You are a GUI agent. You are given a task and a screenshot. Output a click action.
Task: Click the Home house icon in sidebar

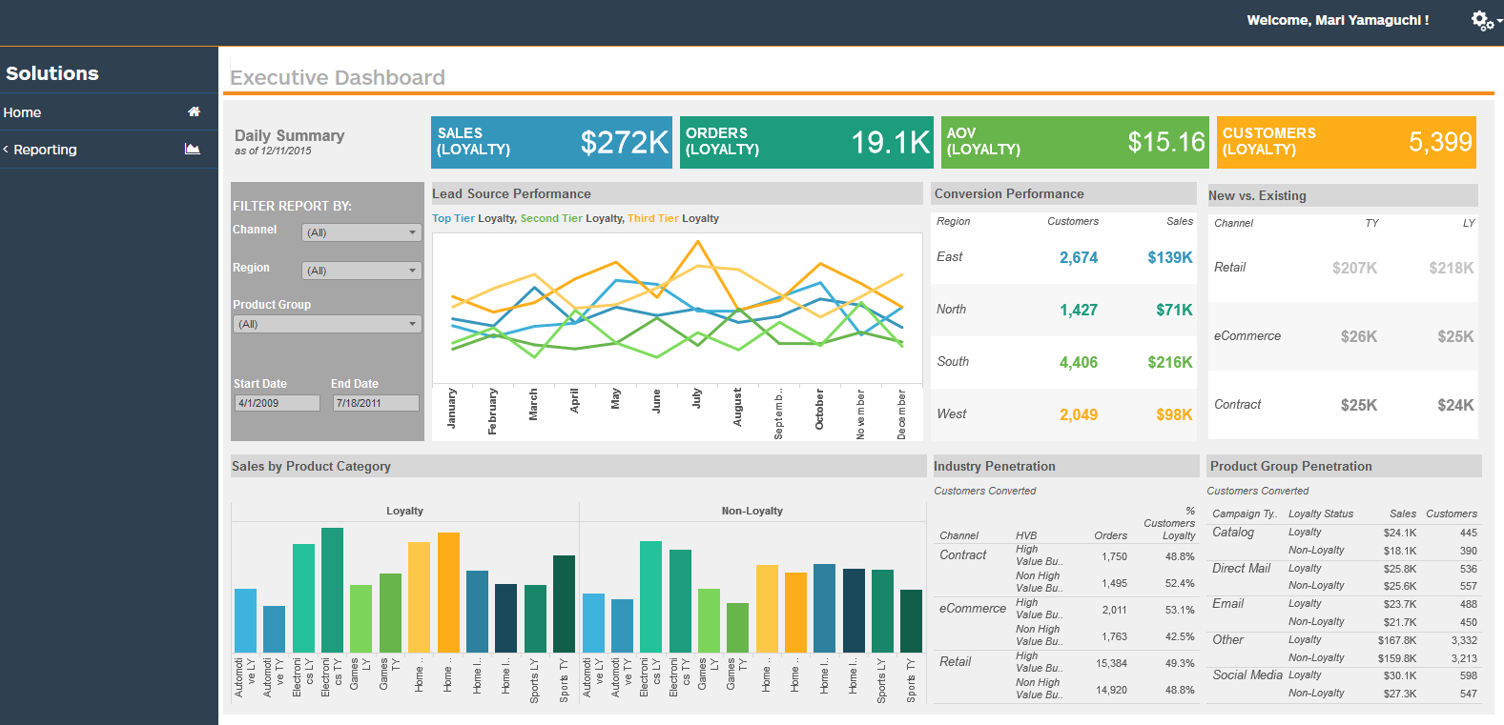pyautogui.click(x=194, y=112)
